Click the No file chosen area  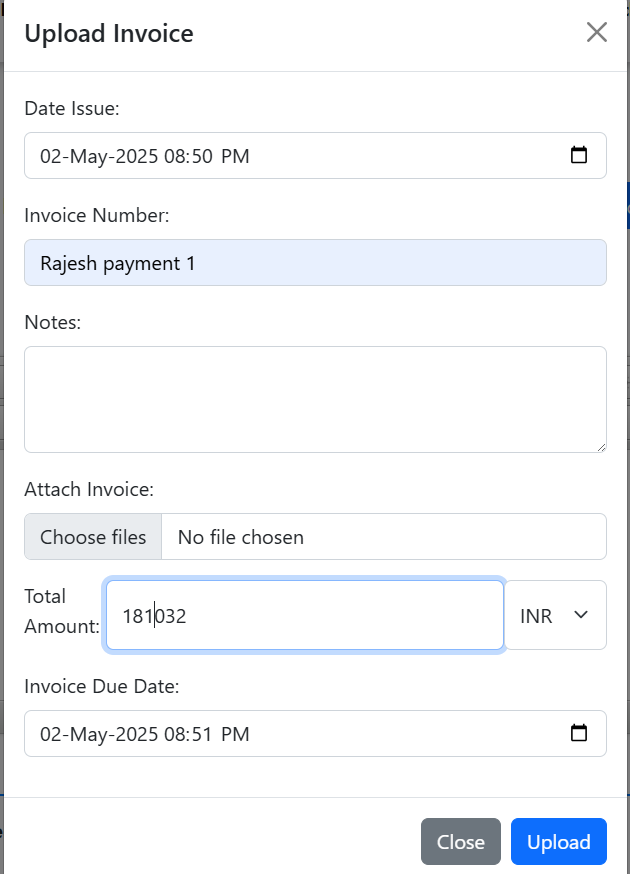point(384,537)
